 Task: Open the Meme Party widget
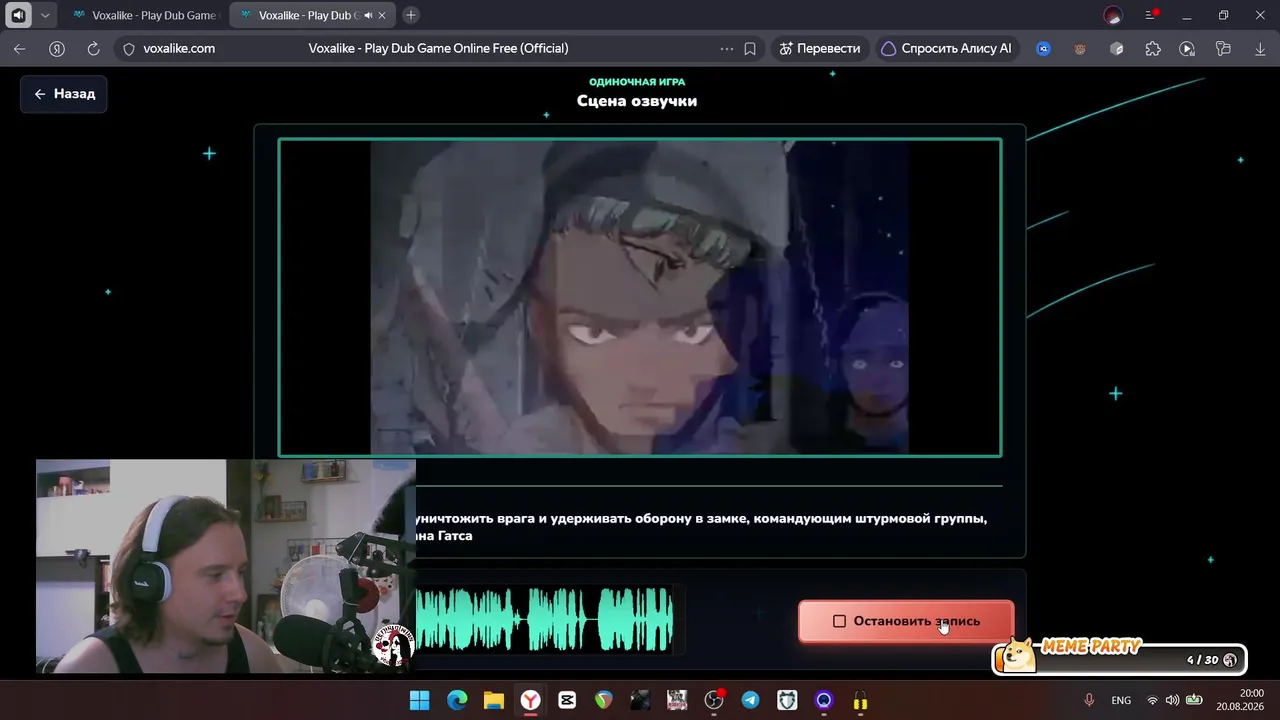coord(1120,657)
